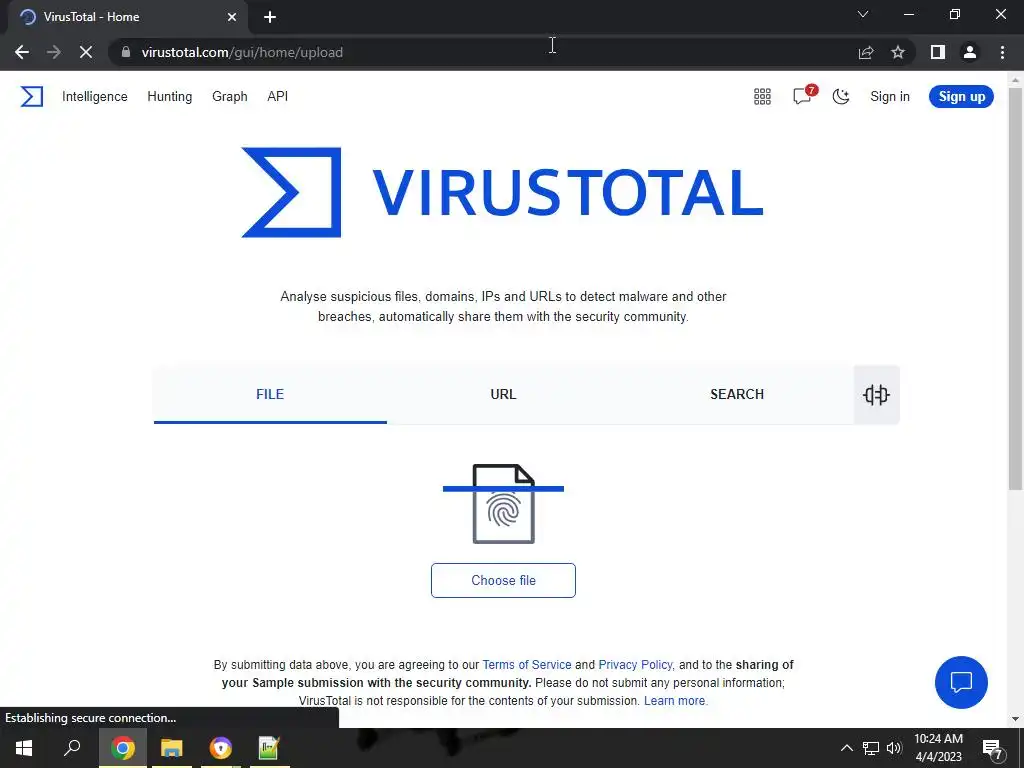This screenshot has width=1024, height=768.
Task: Open the Windows notification center icon
Action: coord(993,748)
